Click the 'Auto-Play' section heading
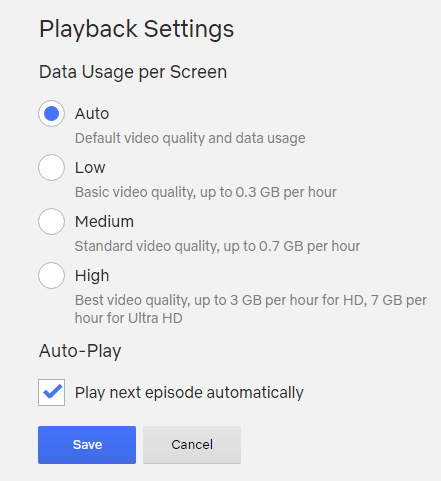This screenshot has height=481, width=441. [80, 351]
